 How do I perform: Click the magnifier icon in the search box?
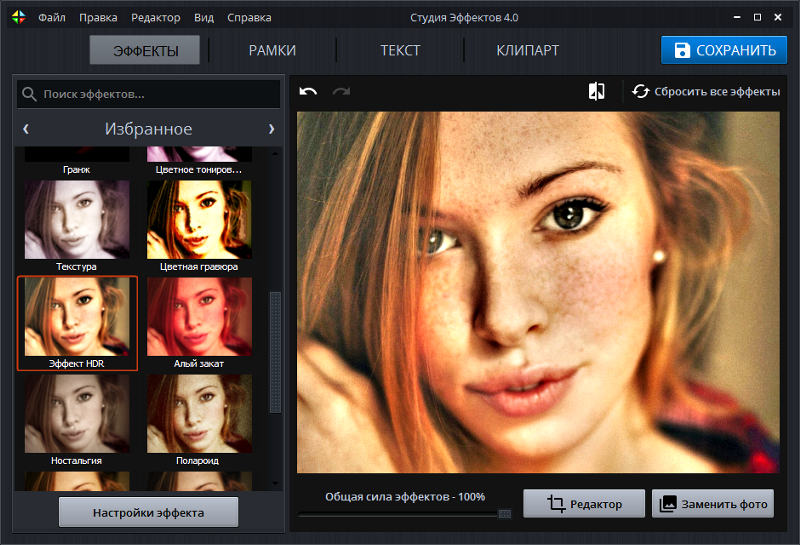point(29,94)
